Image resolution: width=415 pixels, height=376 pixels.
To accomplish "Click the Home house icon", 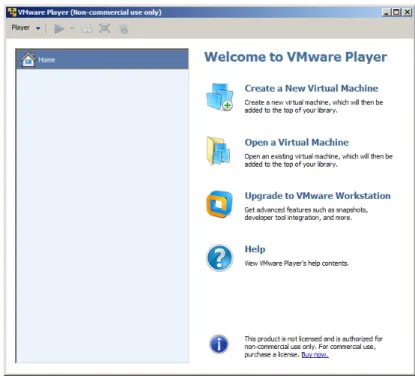I will point(28,60).
